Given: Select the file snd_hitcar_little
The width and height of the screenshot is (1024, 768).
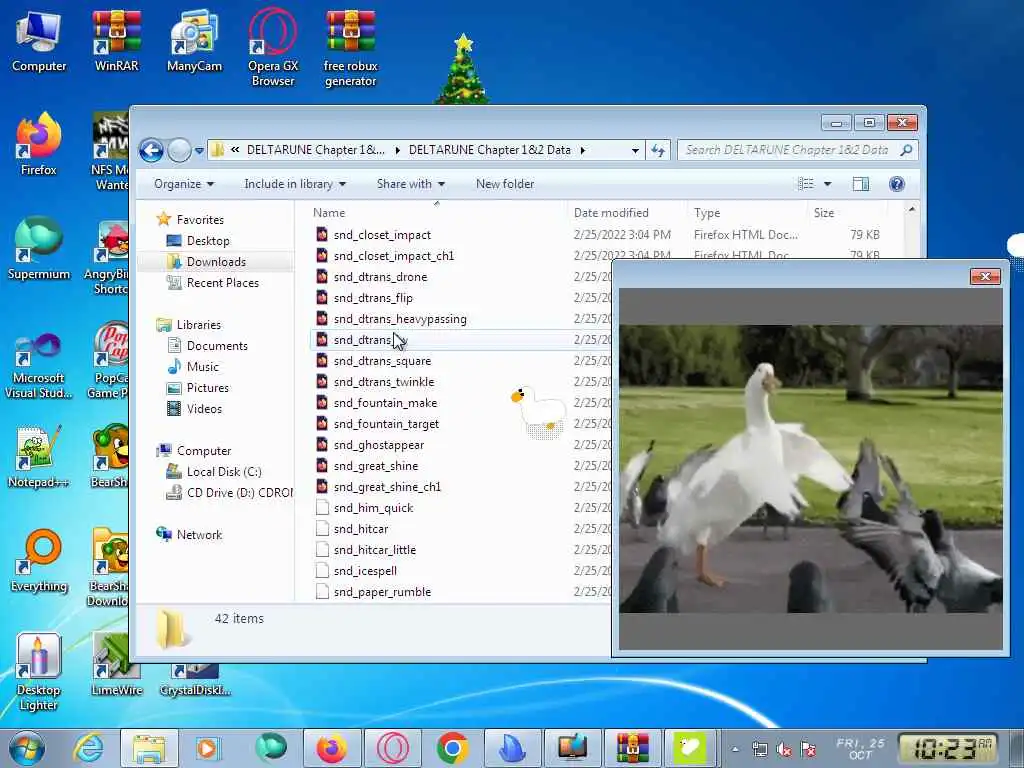Looking at the screenshot, I should tap(374, 550).
